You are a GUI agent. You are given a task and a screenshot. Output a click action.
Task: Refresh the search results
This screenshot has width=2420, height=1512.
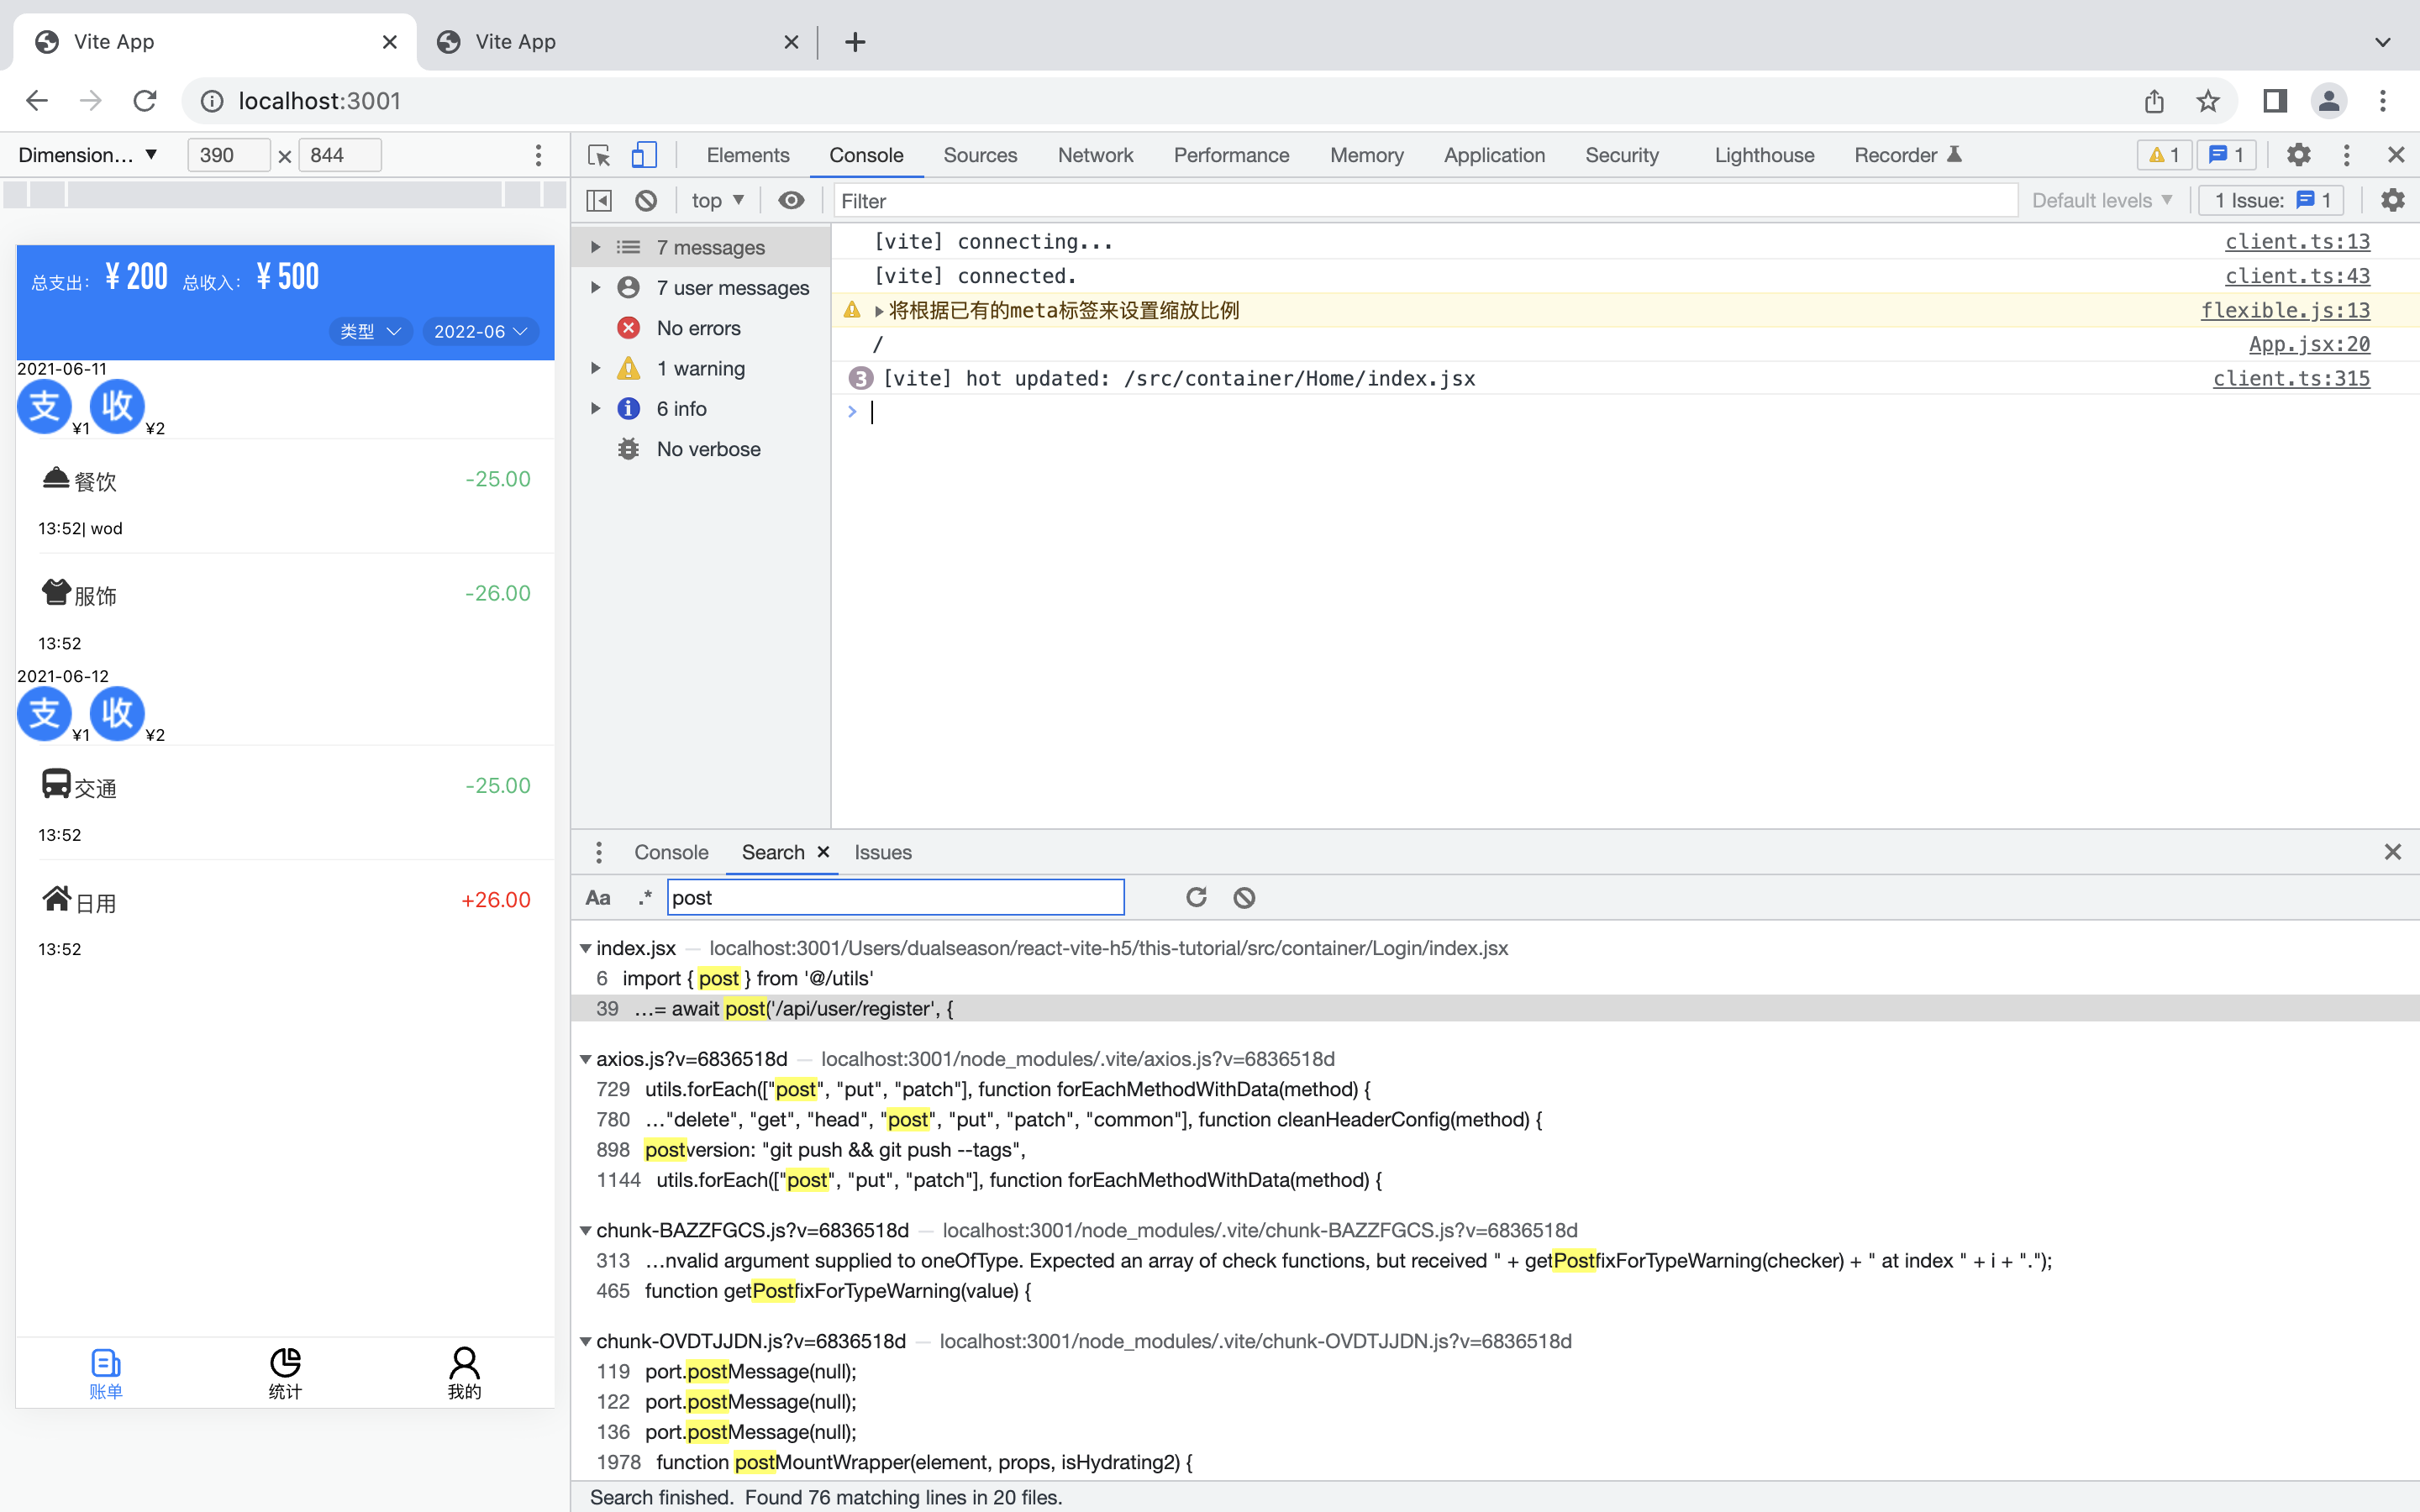coord(1196,897)
